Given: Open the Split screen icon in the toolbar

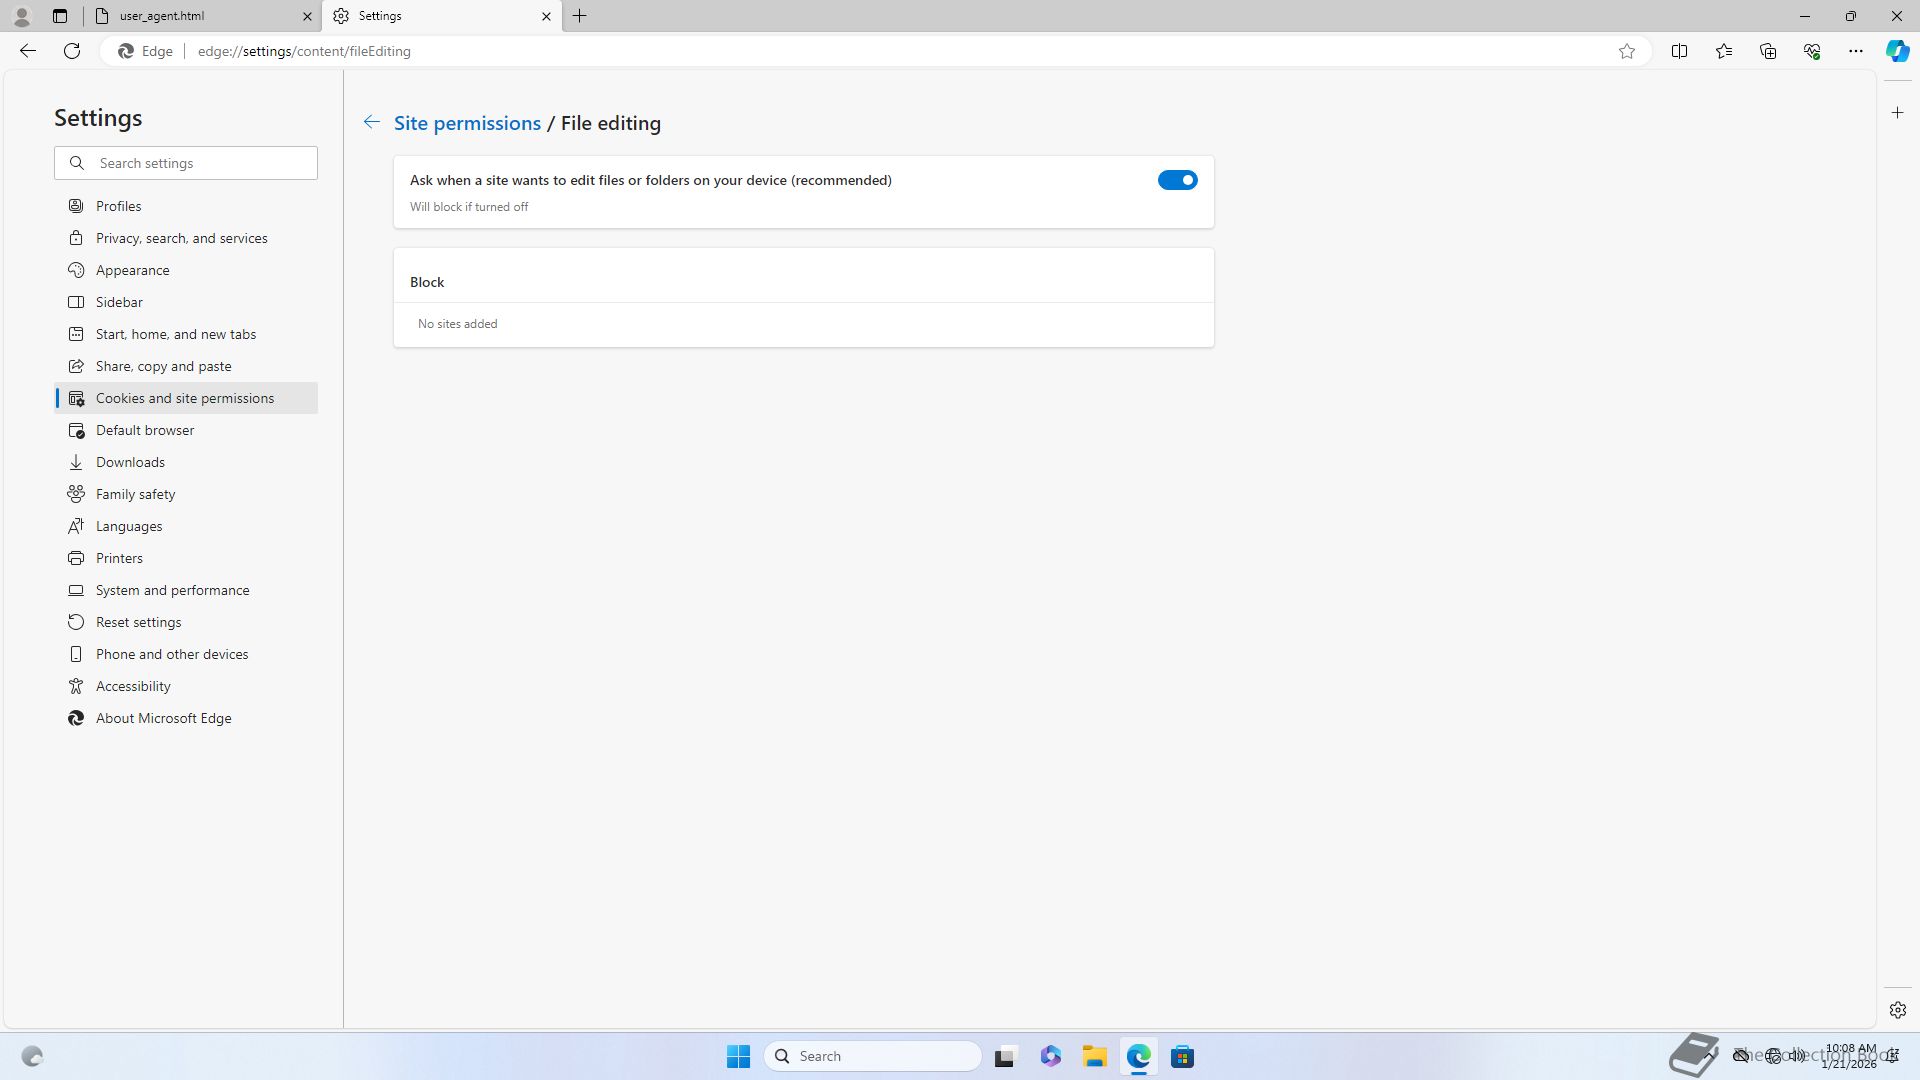Looking at the screenshot, I should click(x=1679, y=51).
